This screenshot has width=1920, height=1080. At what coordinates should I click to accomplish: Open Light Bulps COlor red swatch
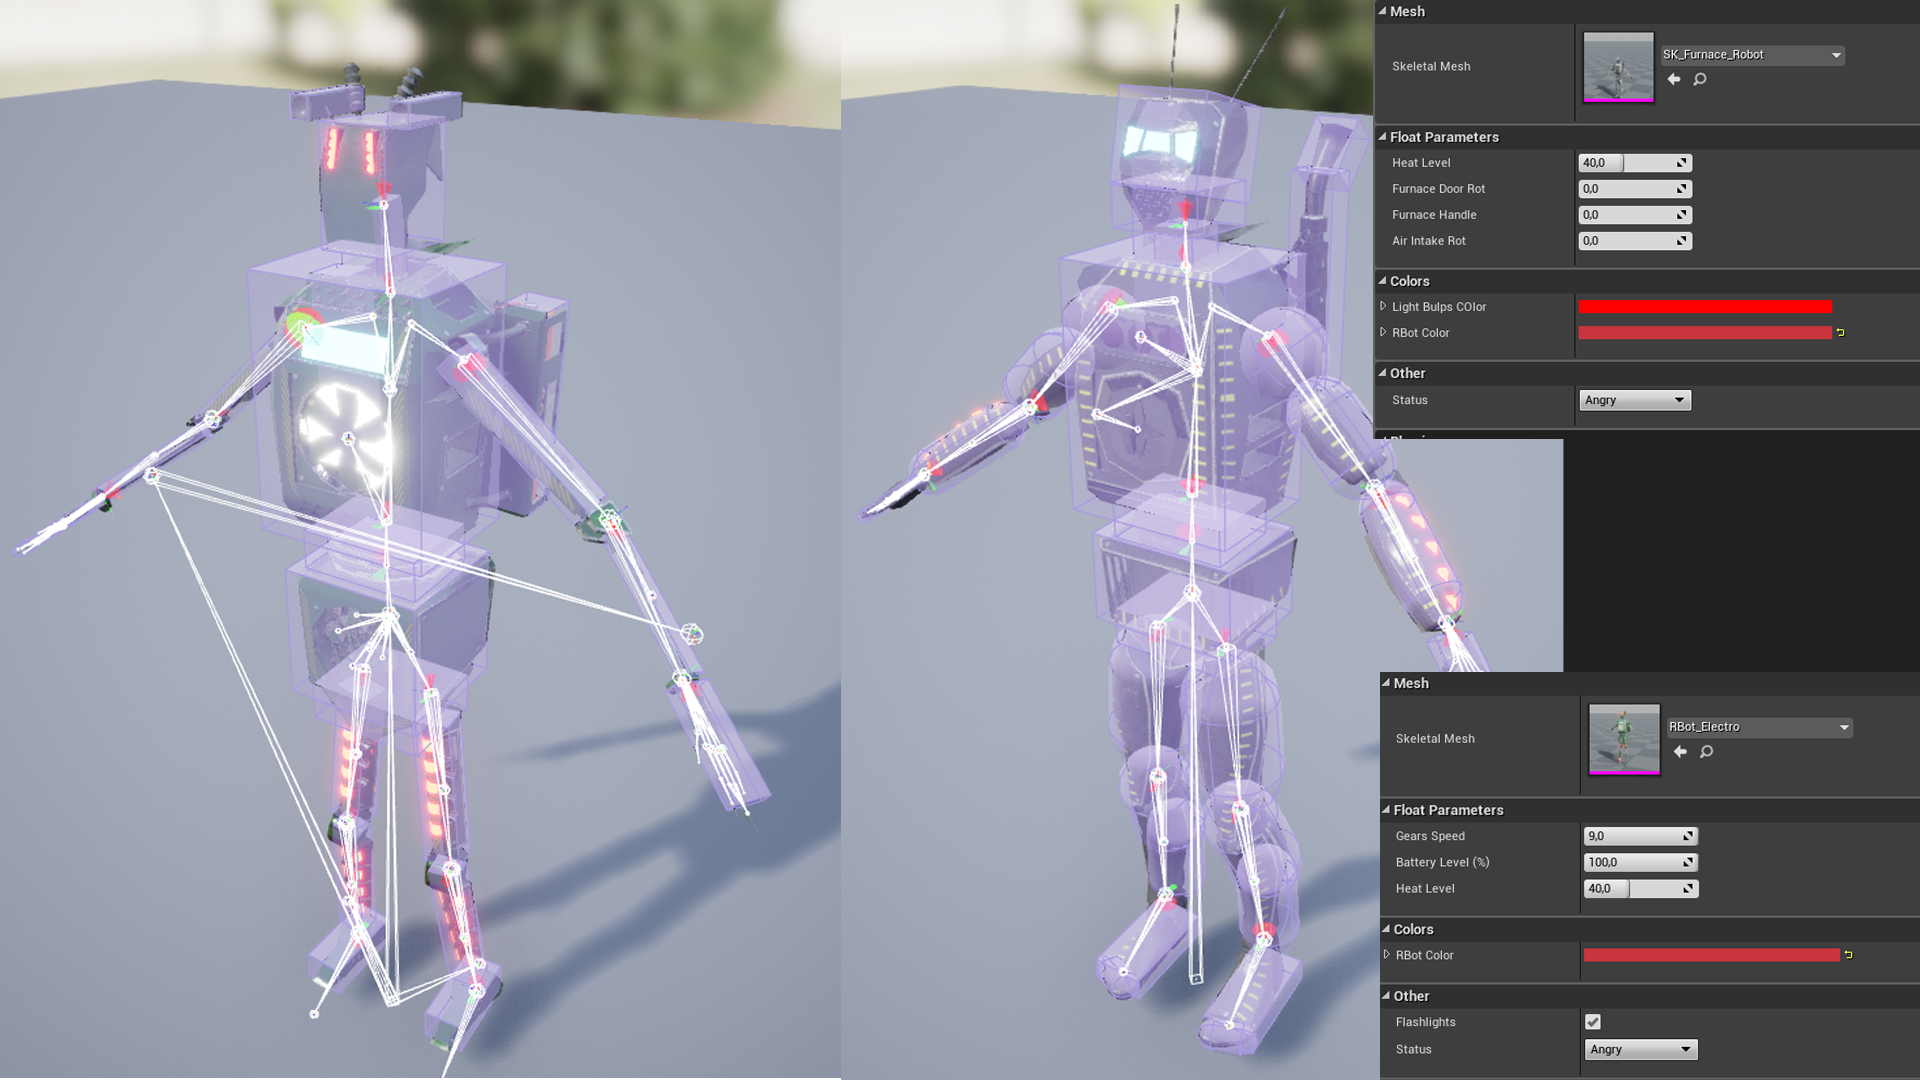pyautogui.click(x=1704, y=307)
